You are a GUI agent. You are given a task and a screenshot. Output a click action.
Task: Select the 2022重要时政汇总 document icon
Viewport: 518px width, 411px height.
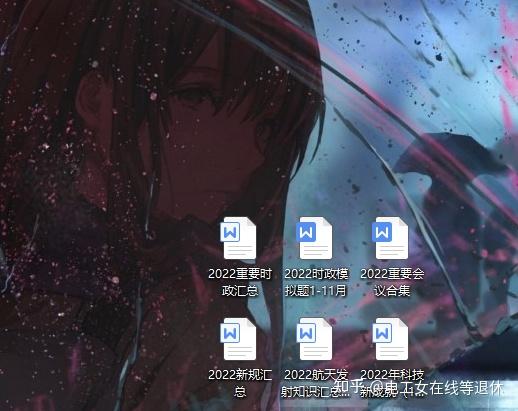(238, 238)
